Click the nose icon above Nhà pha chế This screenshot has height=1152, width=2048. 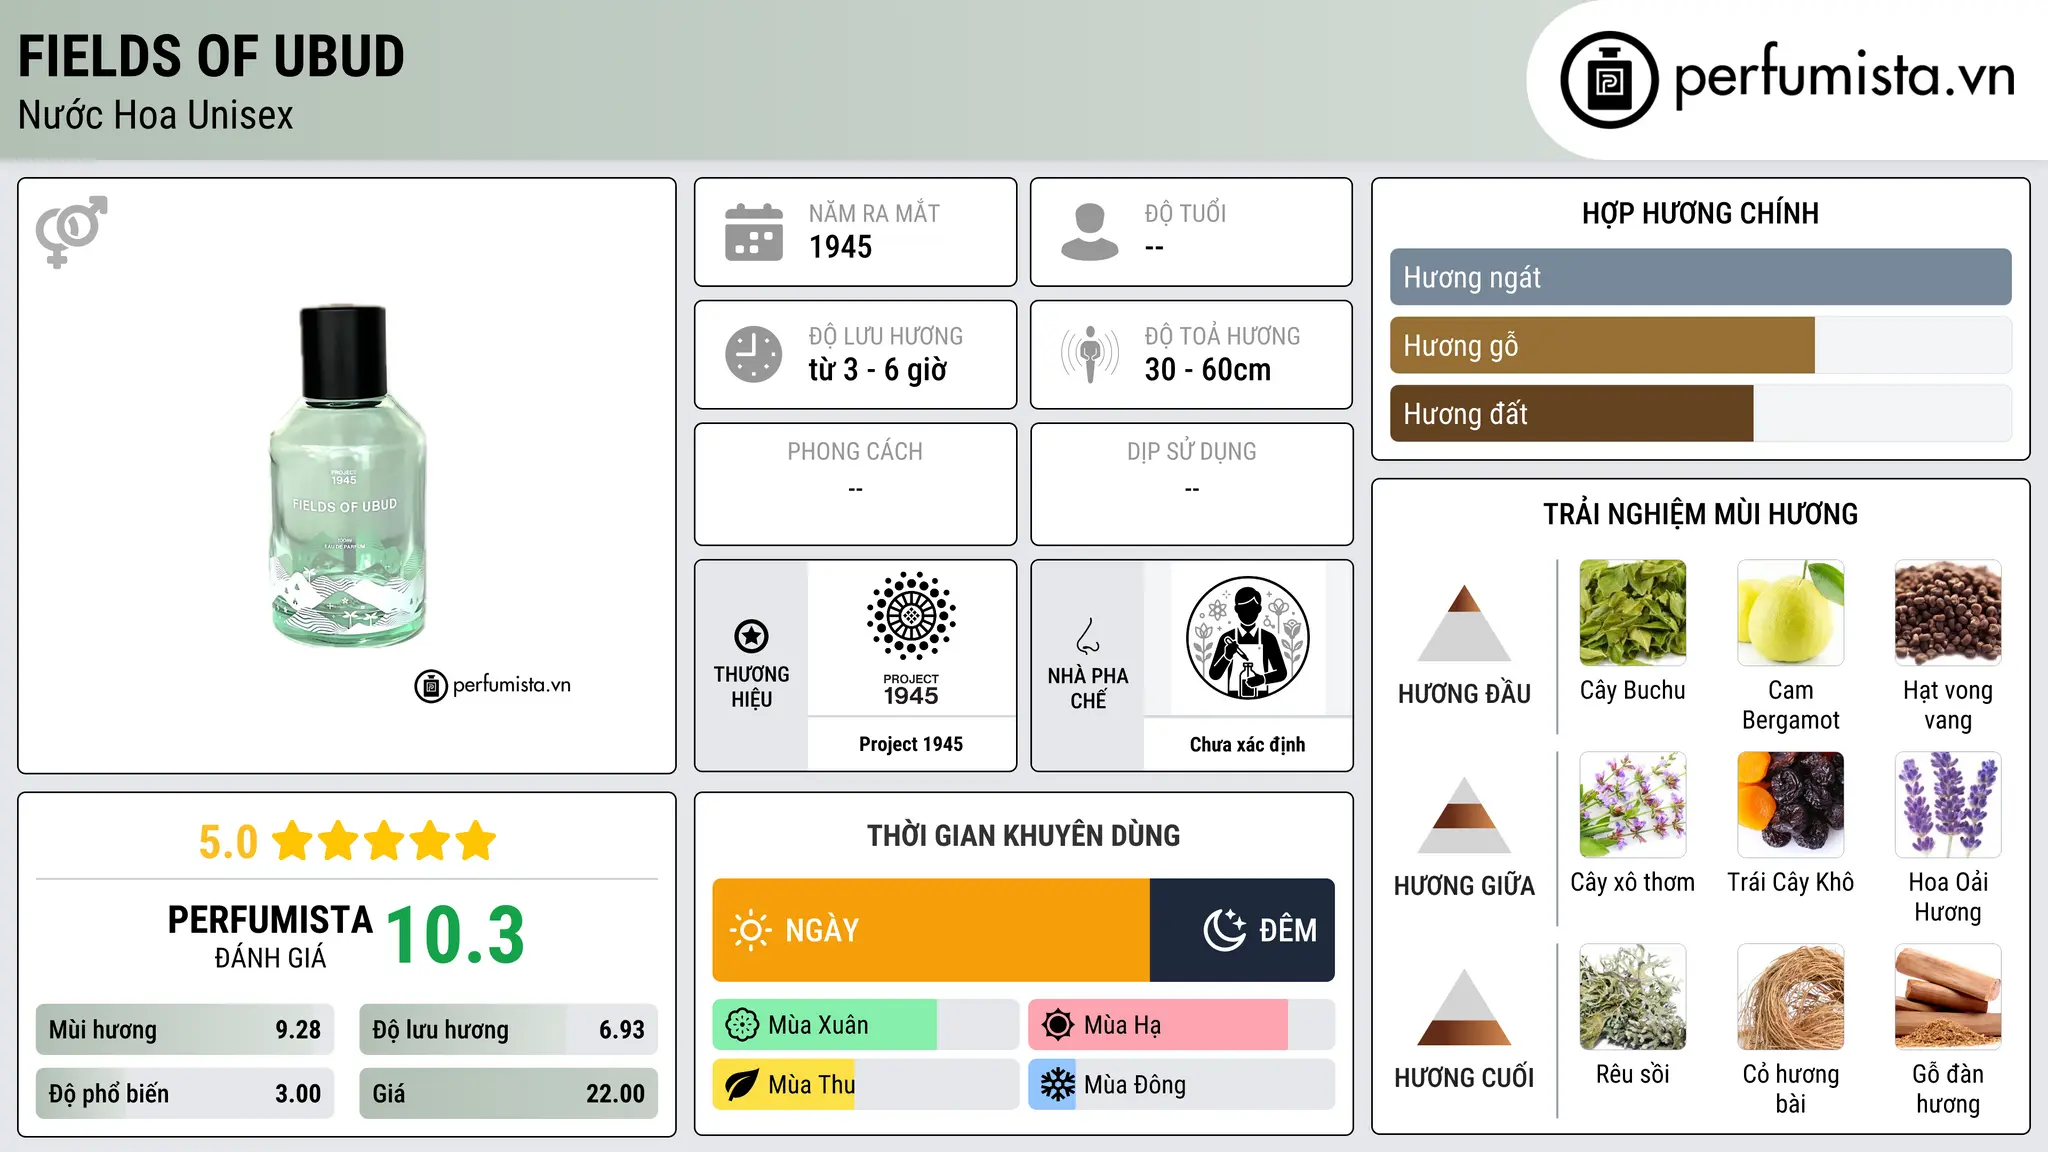click(x=1088, y=636)
